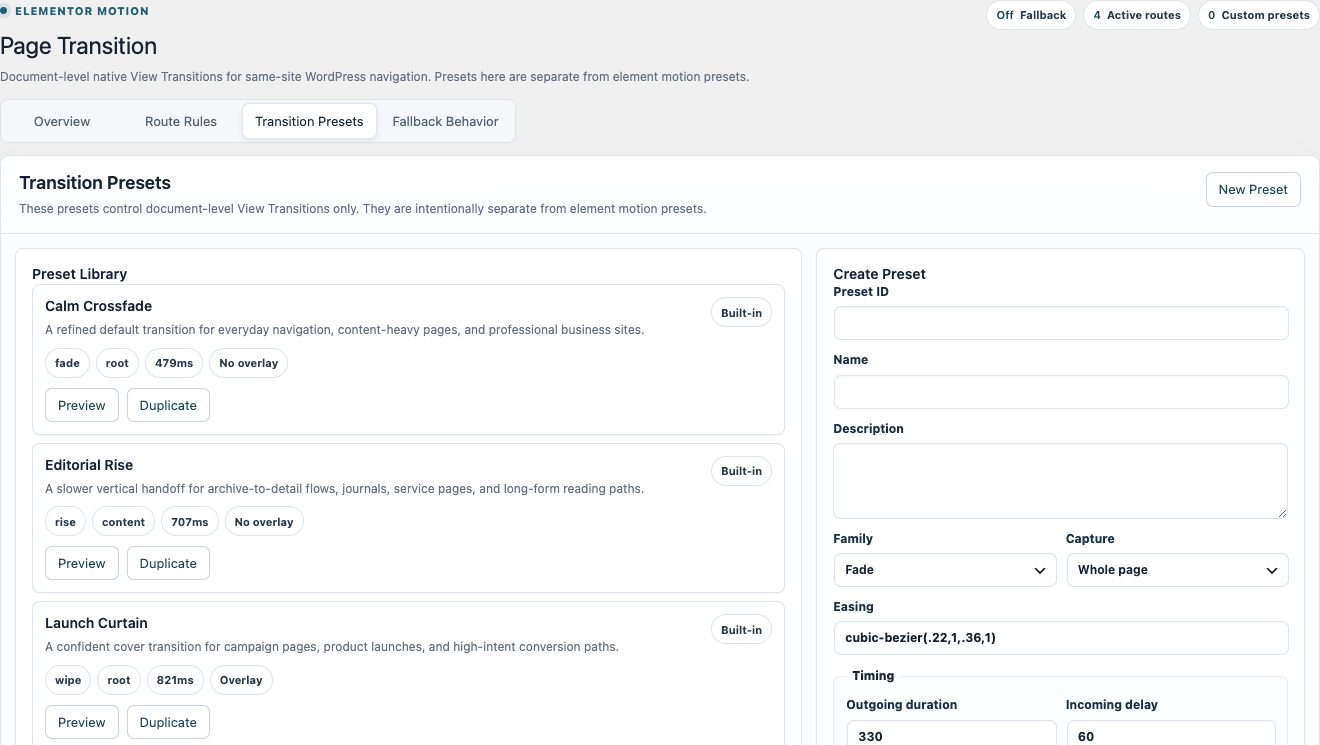This screenshot has height=745, width=1320.
Task: Switch to the Route Rules tab
Action: click(x=181, y=121)
